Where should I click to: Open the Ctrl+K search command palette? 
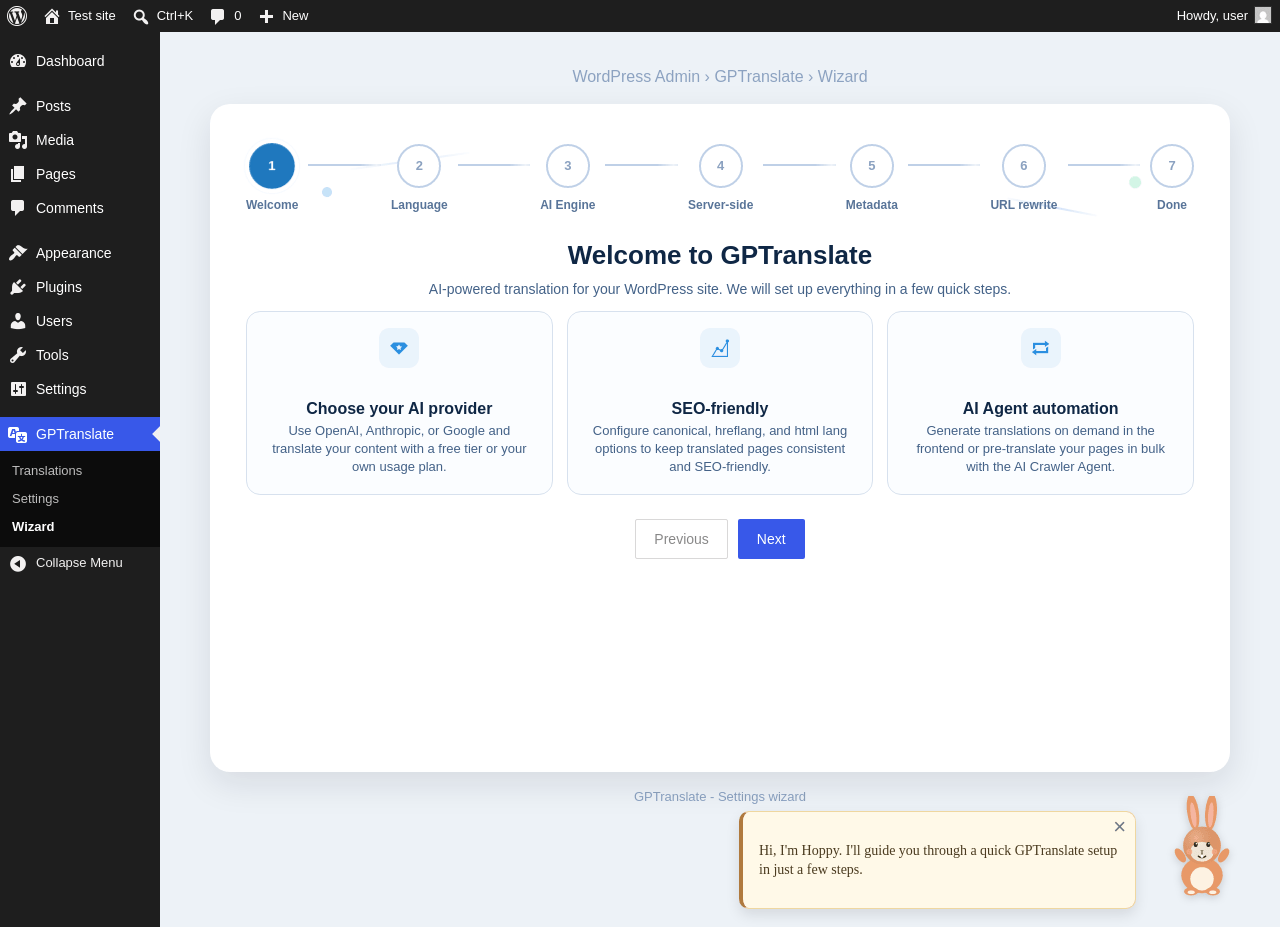tap(163, 16)
